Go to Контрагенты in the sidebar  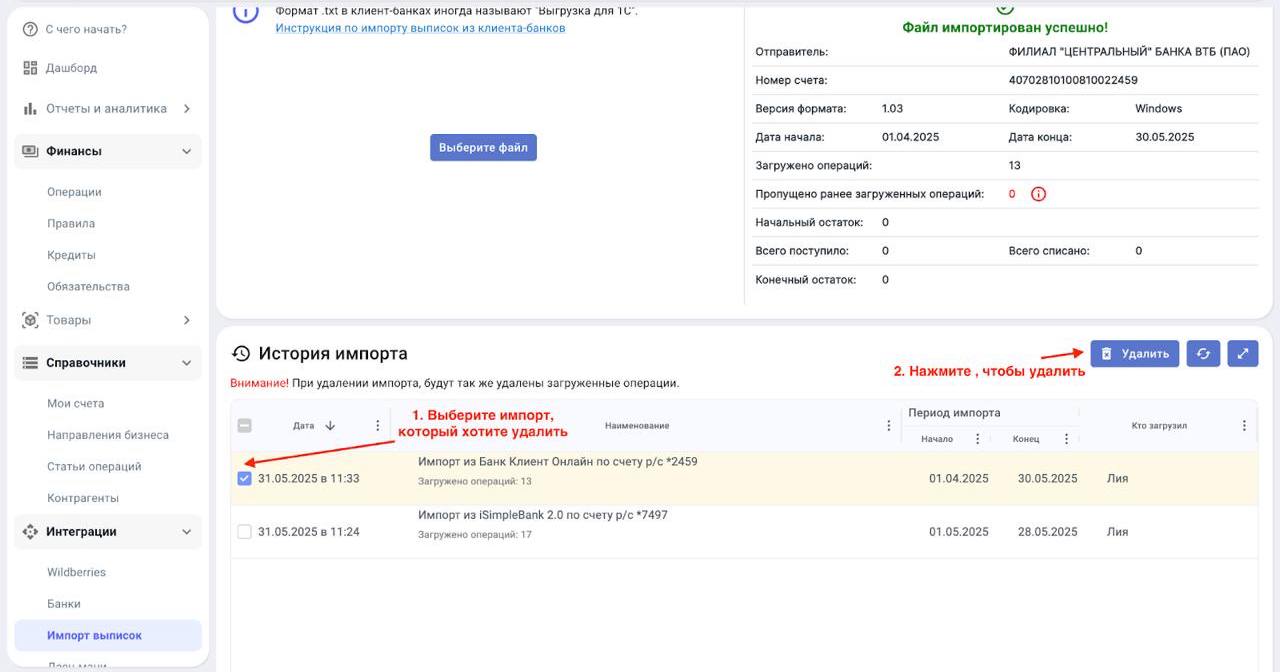pos(83,498)
